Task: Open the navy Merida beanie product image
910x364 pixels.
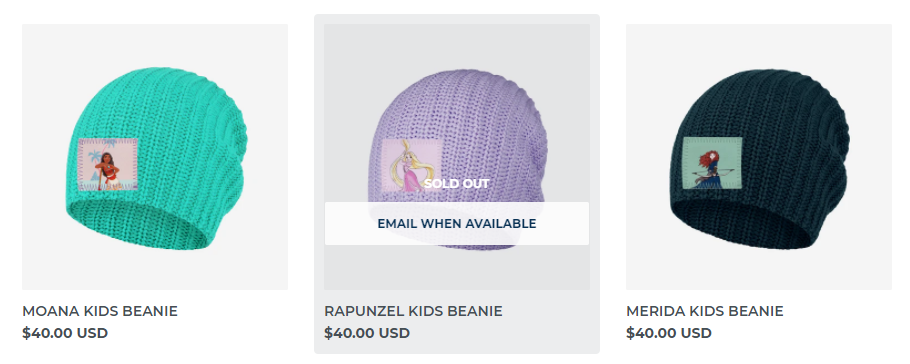Action: tap(759, 157)
